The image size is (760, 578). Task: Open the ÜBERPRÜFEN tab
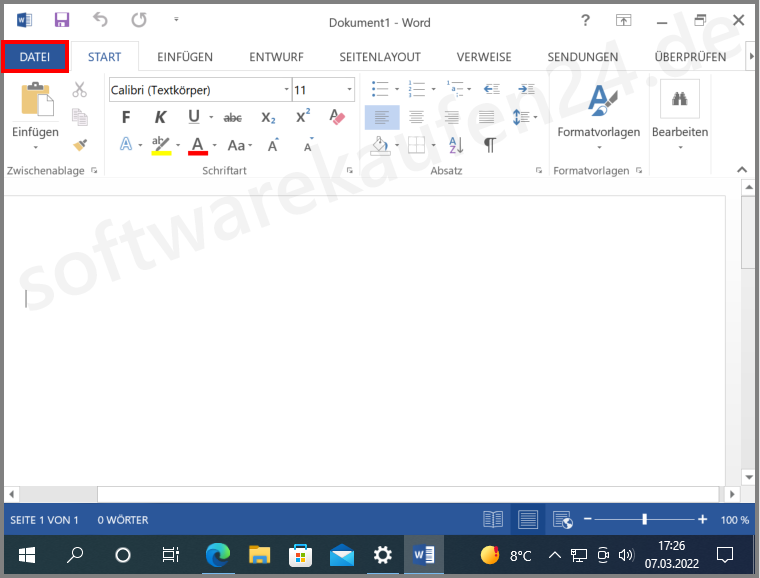[x=690, y=57]
